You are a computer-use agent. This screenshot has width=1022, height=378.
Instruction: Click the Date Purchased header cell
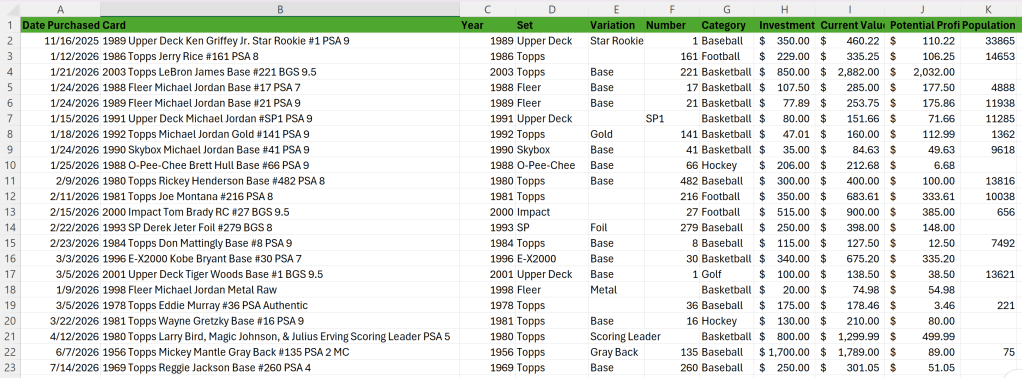click(x=61, y=25)
